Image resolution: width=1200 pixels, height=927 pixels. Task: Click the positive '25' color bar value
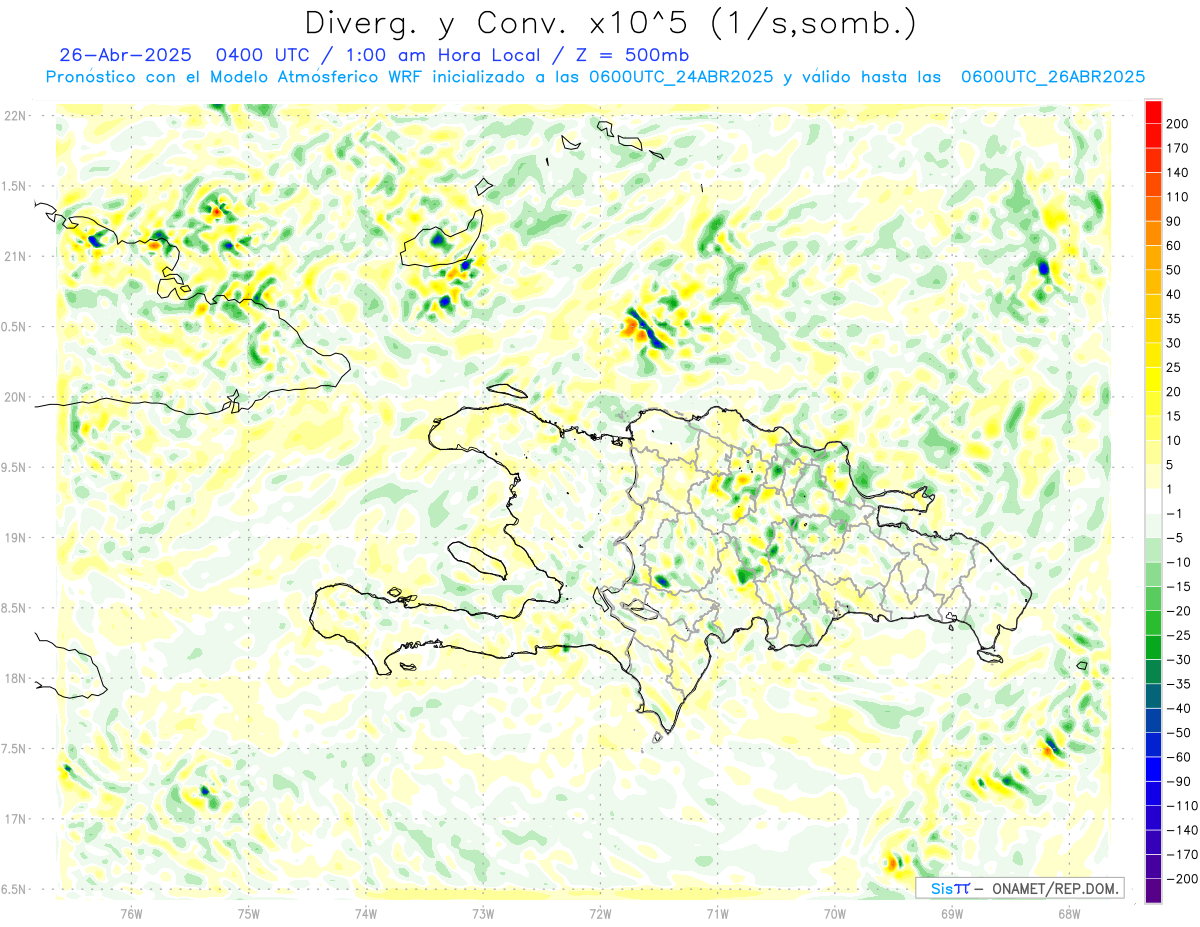click(1175, 367)
